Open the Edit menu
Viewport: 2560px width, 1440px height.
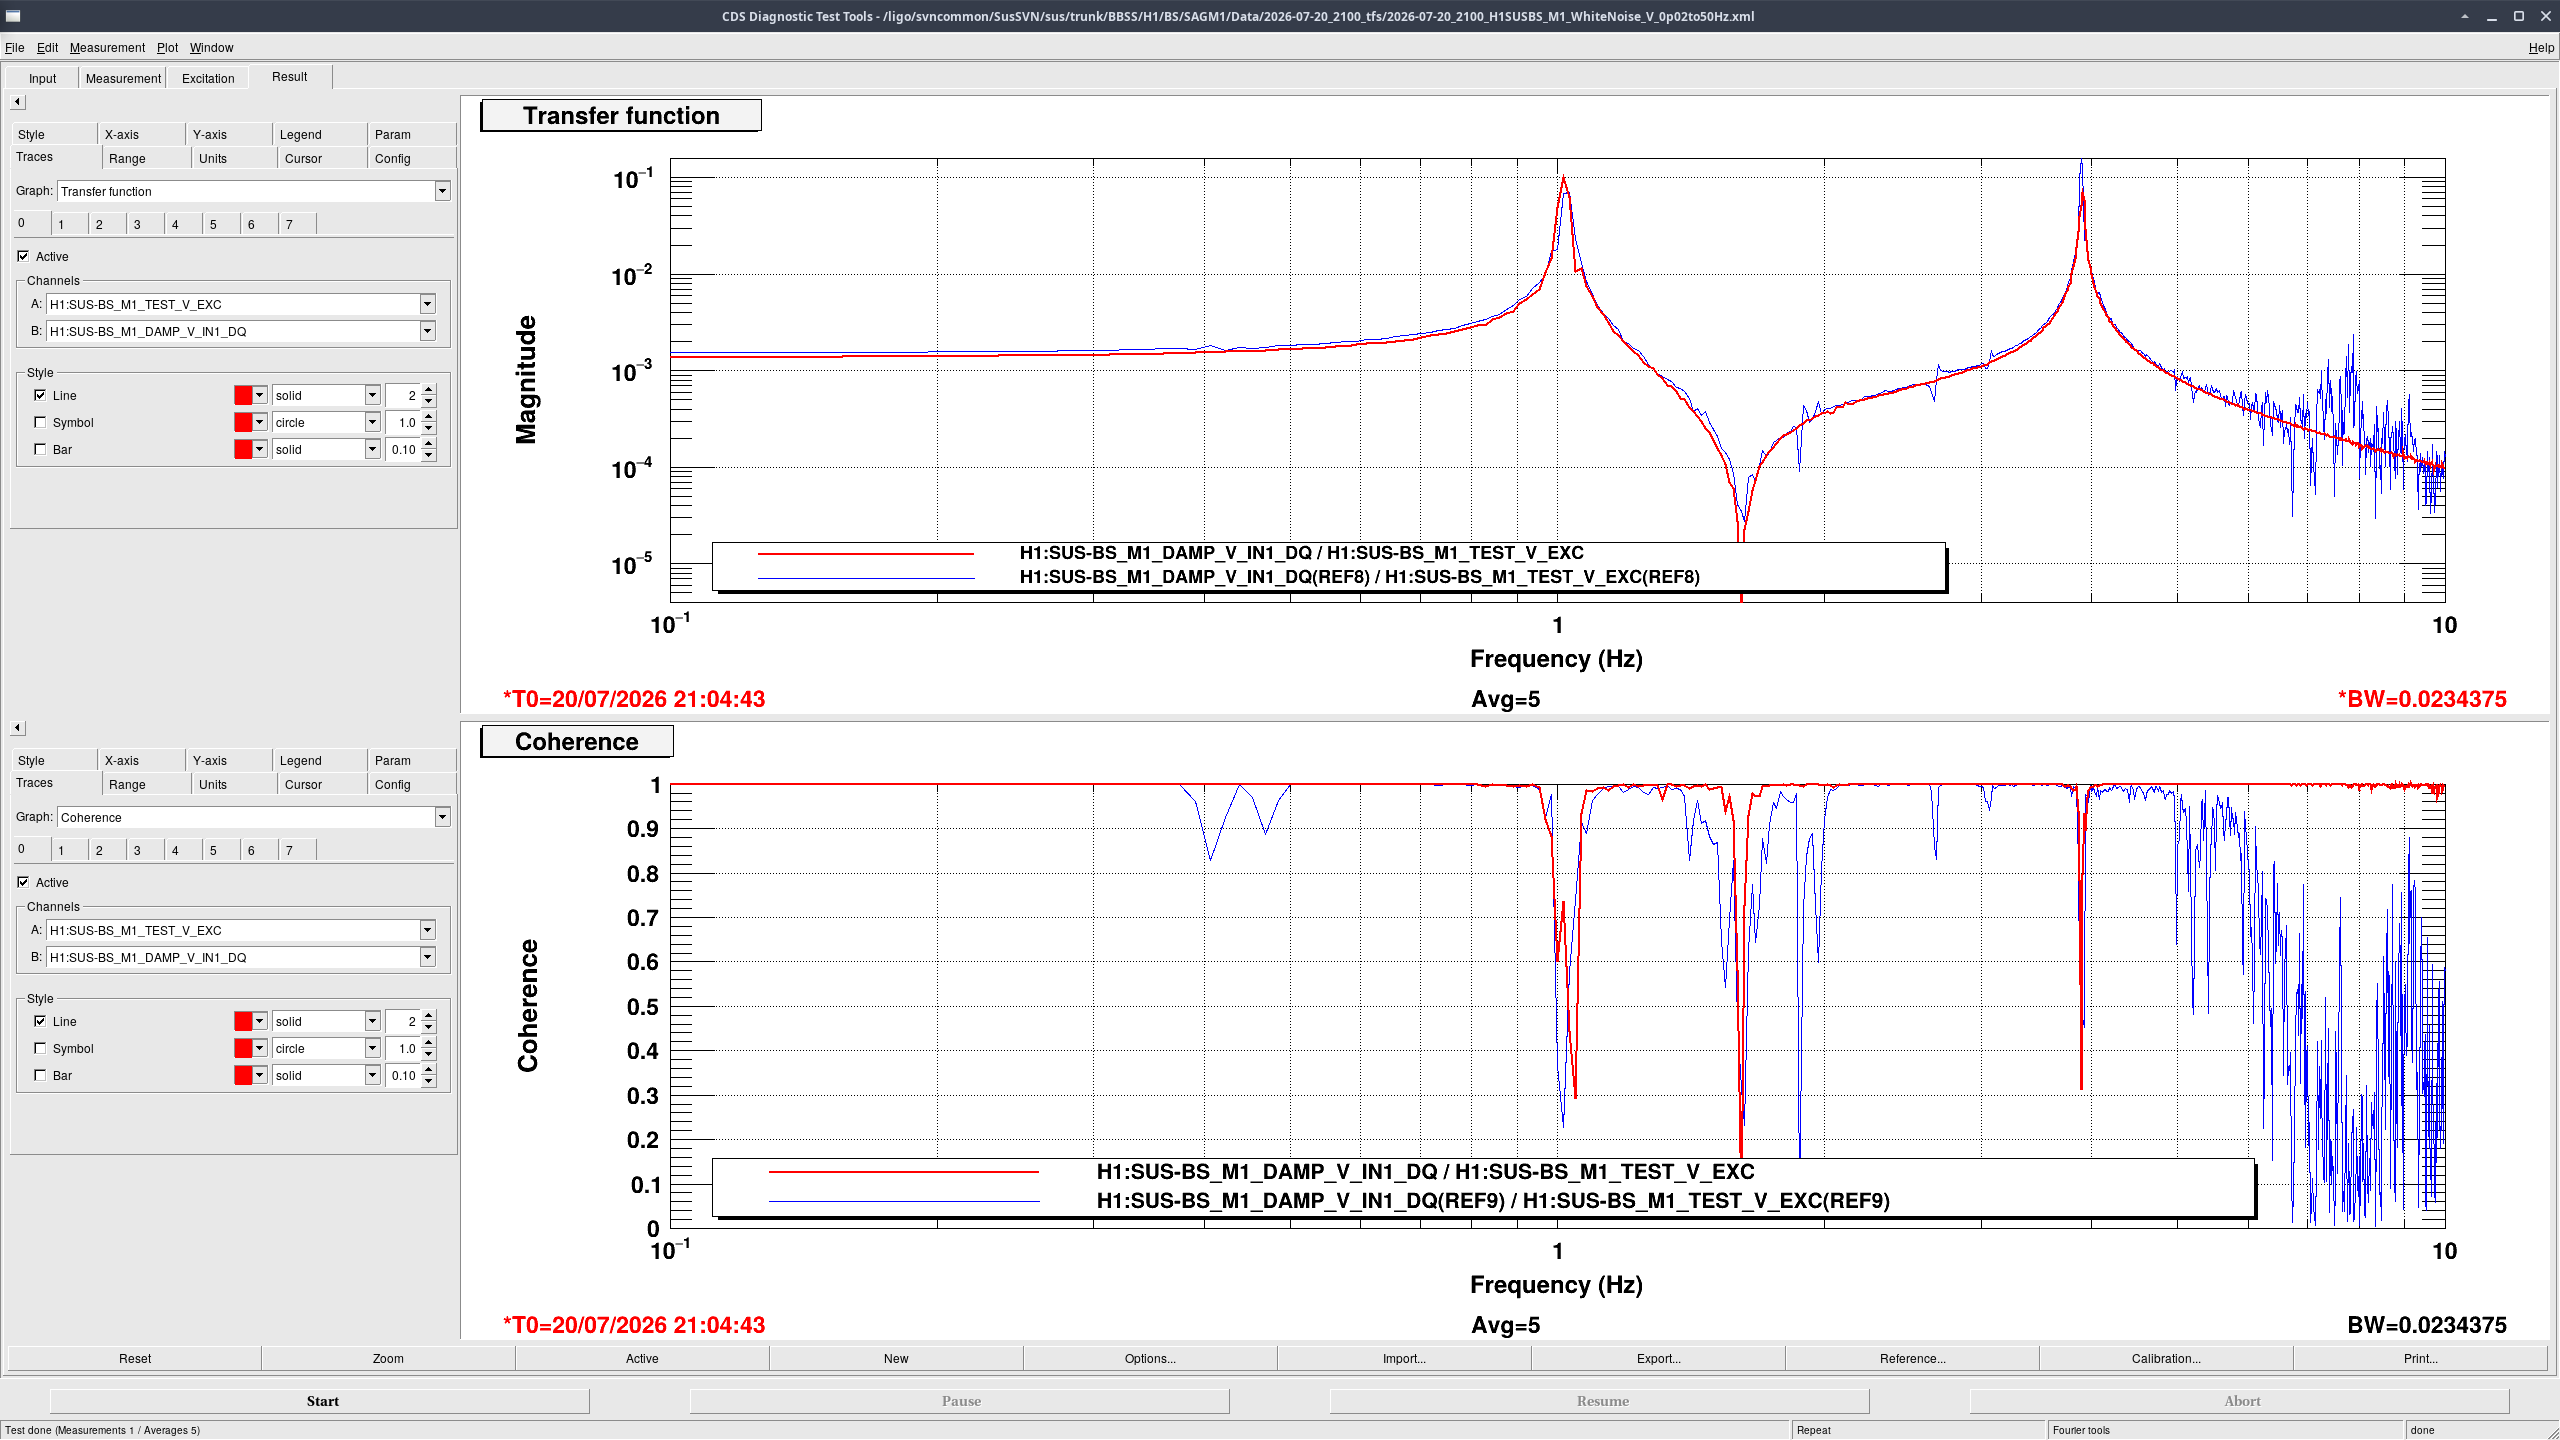tap(47, 47)
